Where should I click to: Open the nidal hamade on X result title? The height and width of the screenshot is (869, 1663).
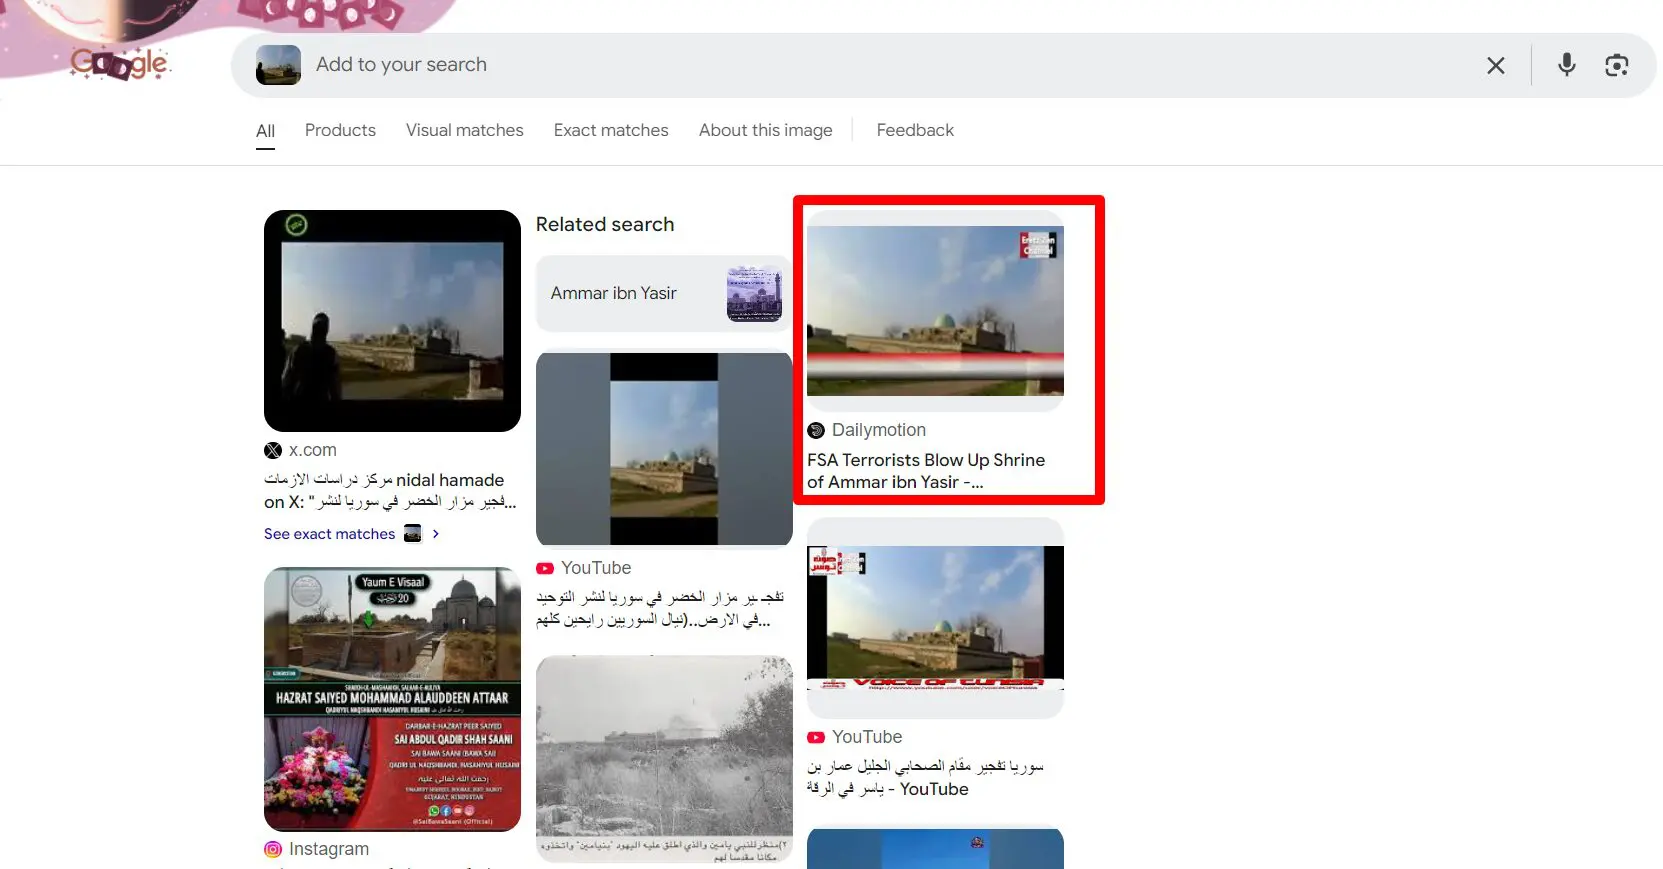pos(390,491)
